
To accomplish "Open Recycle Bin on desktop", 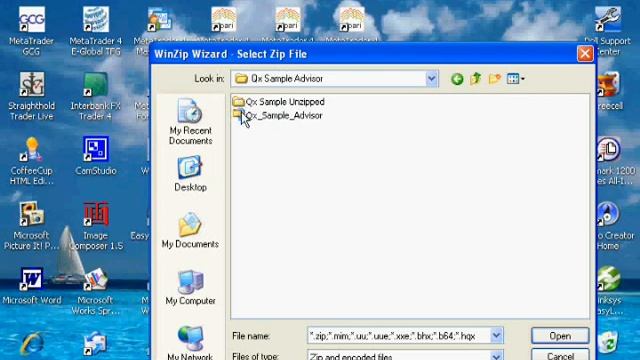I will pyautogui.click(x=608, y=341).
